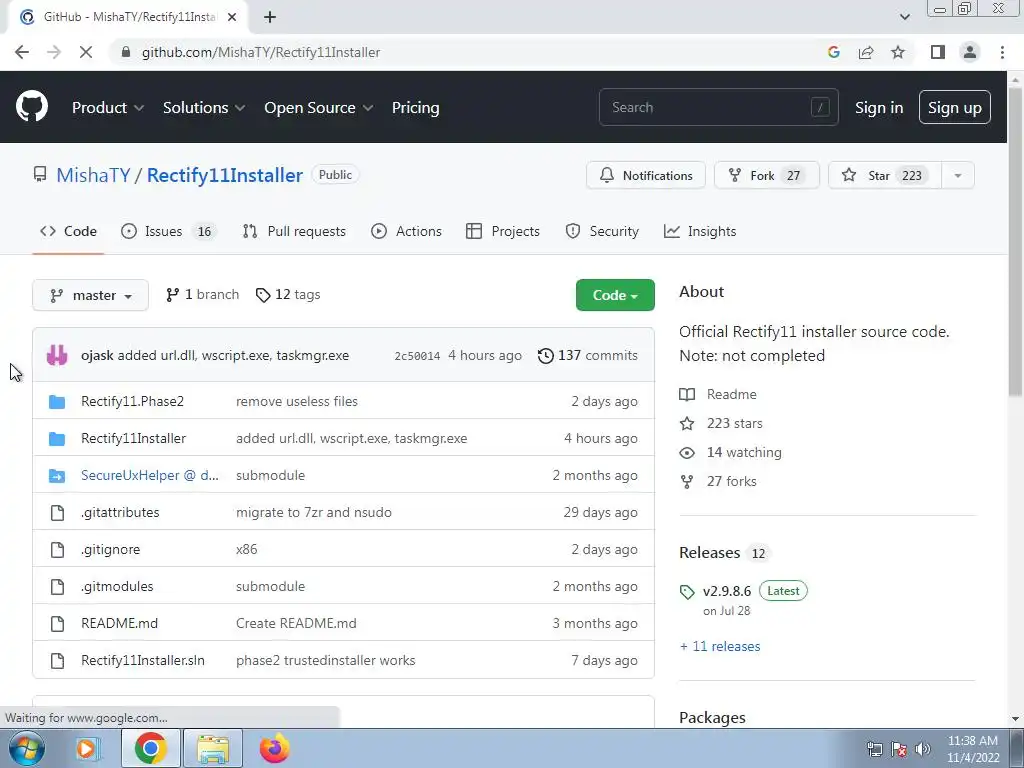Open the Insights tab

point(700,231)
